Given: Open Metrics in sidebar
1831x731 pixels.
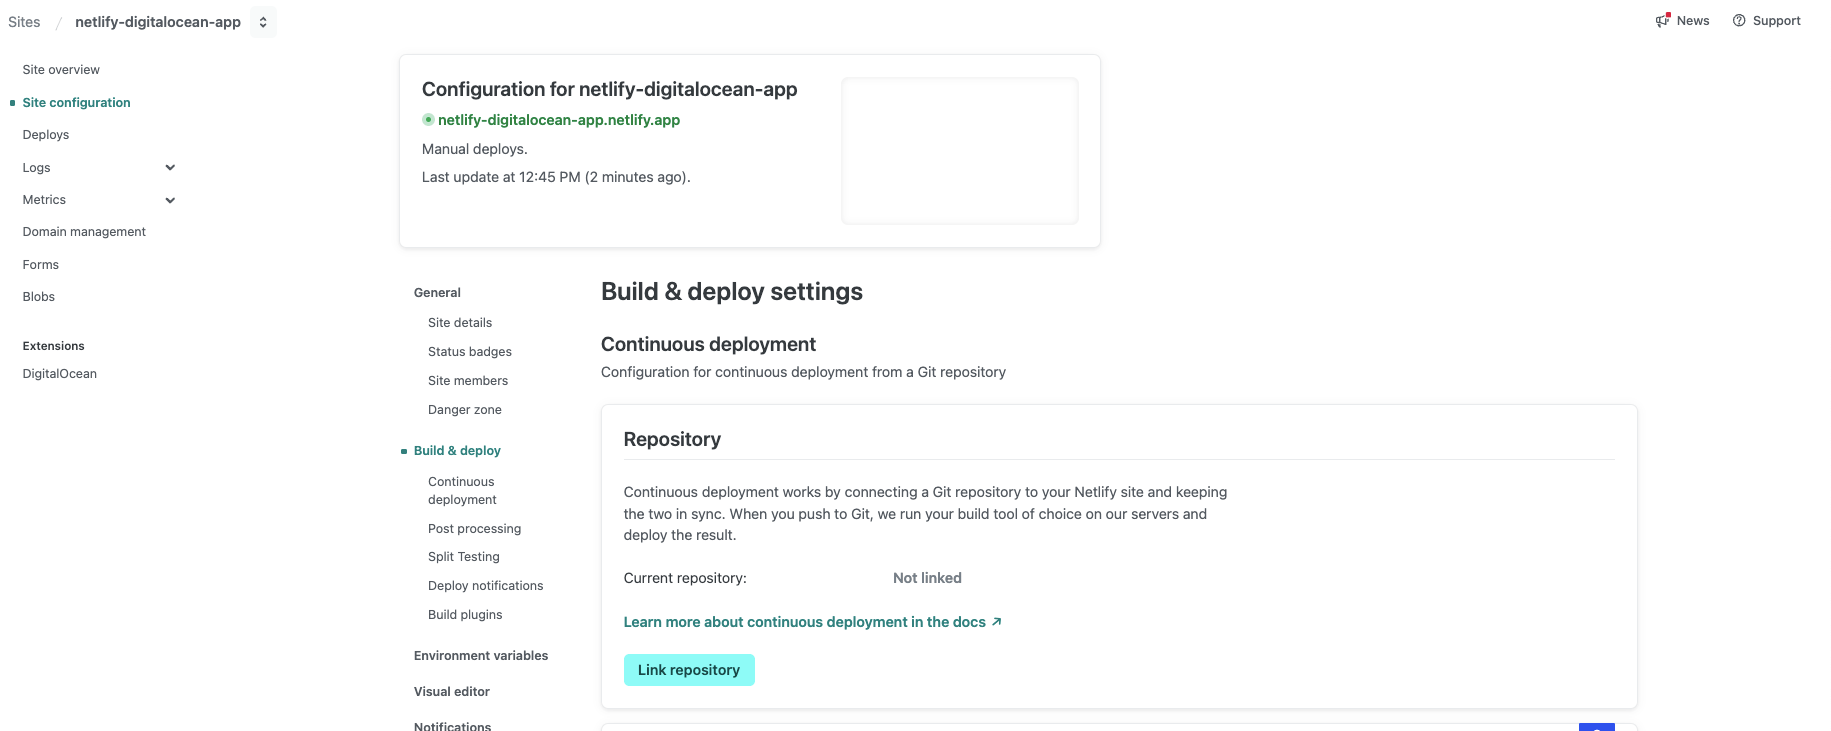Looking at the screenshot, I should pyautogui.click(x=44, y=200).
